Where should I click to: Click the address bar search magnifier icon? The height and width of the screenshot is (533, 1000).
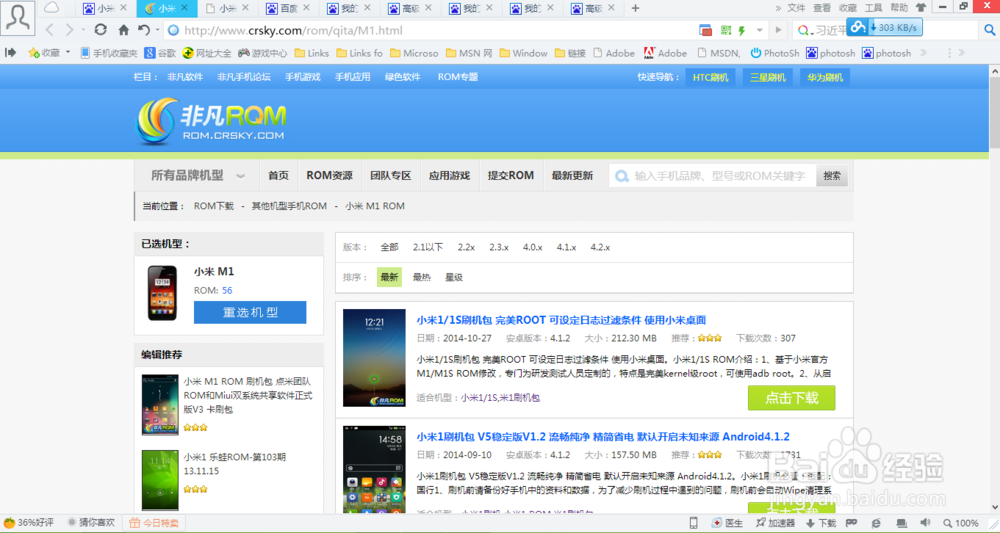(990, 29)
